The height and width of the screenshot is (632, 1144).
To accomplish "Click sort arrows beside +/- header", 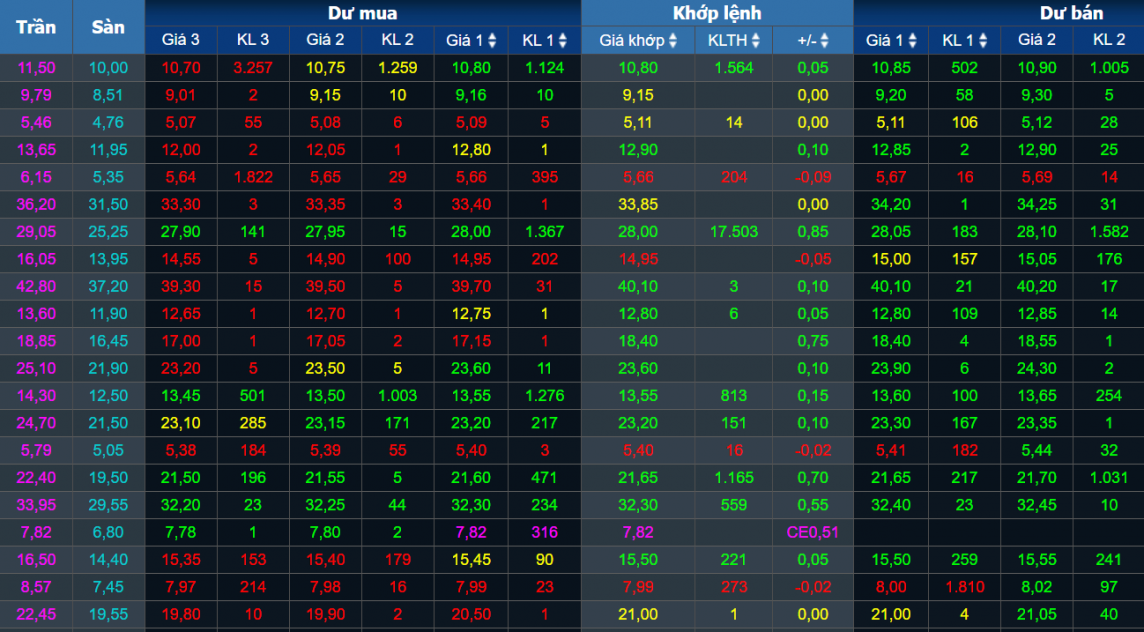I will 825,41.
